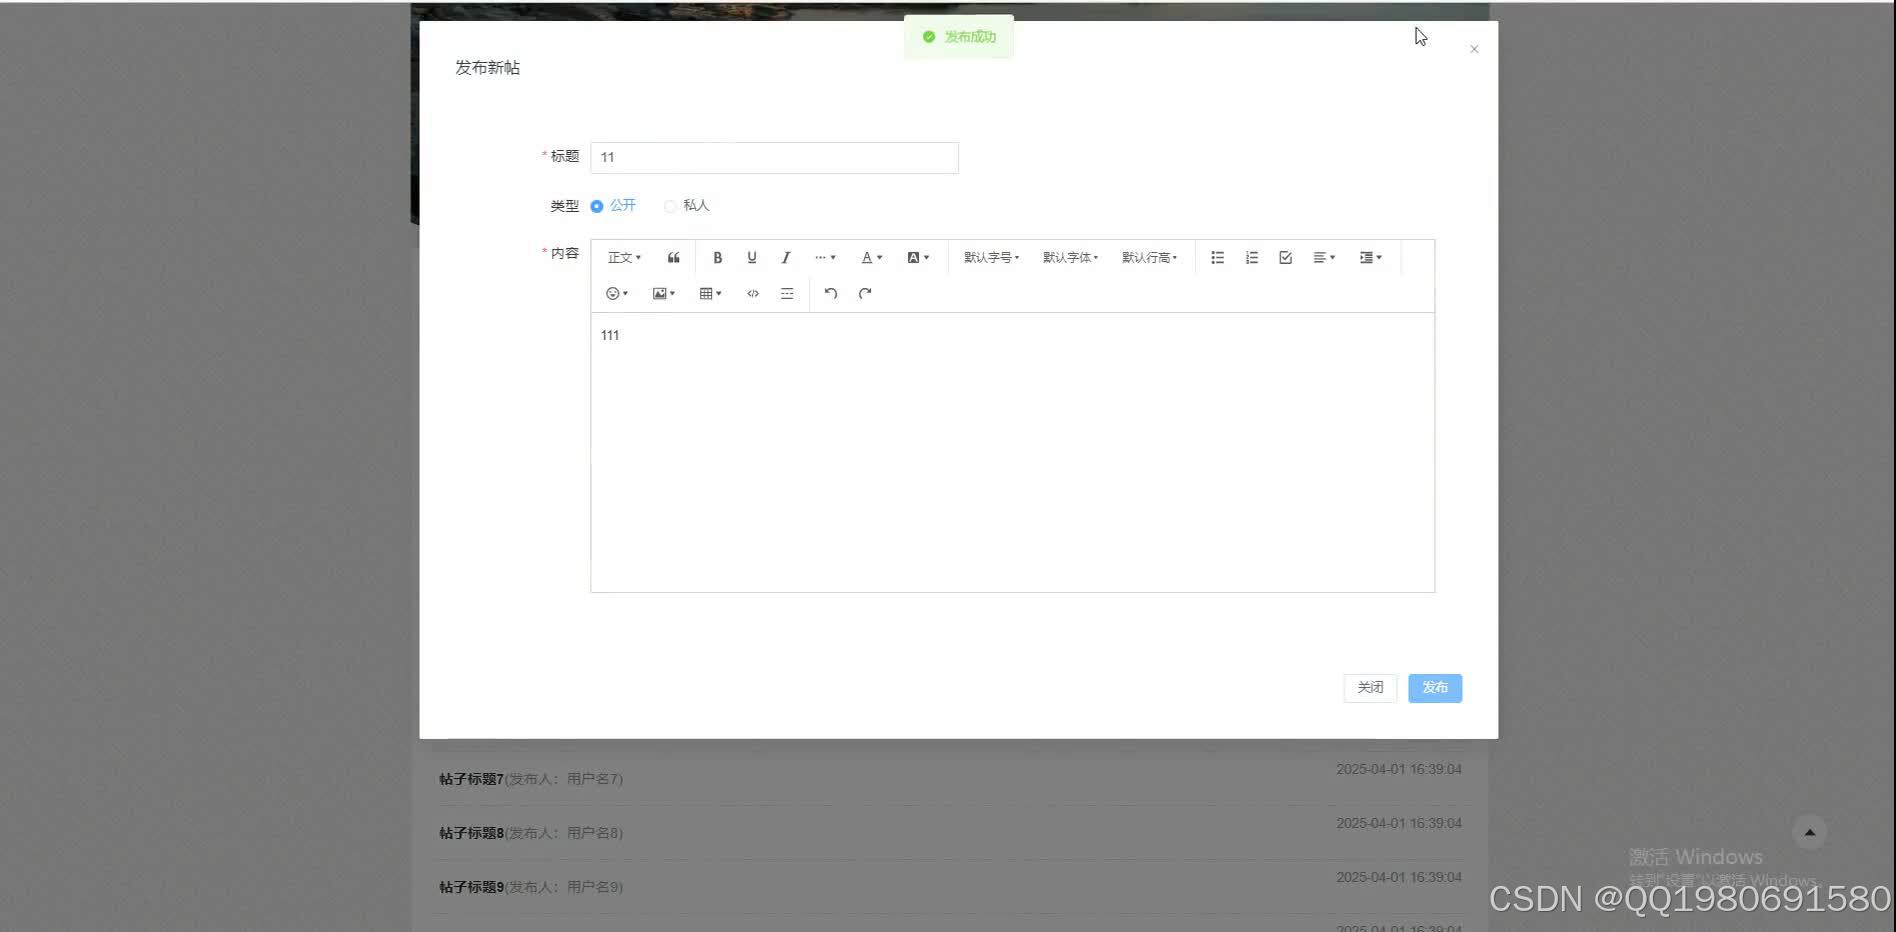Open the 默认行高 line height dropdown
This screenshot has height=932, width=1896.
click(1149, 258)
